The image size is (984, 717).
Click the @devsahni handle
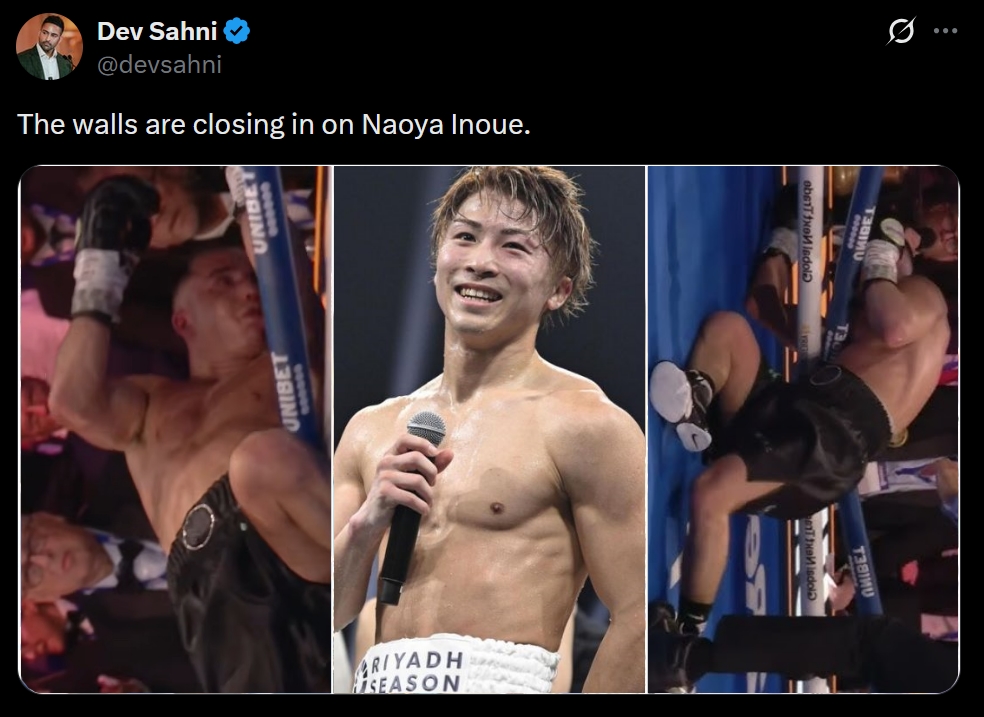pyautogui.click(x=159, y=65)
